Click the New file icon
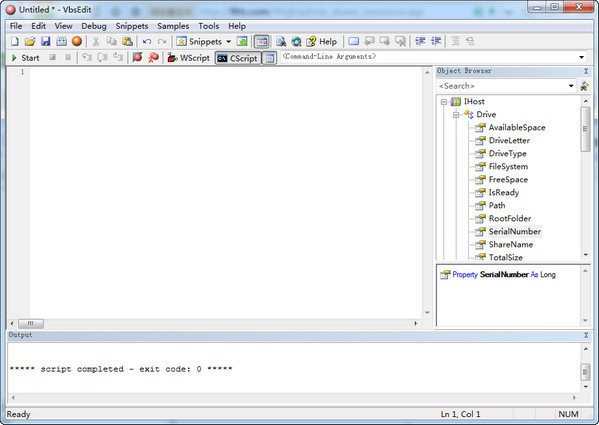The width and height of the screenshot is (599, 425). (15, 41)
